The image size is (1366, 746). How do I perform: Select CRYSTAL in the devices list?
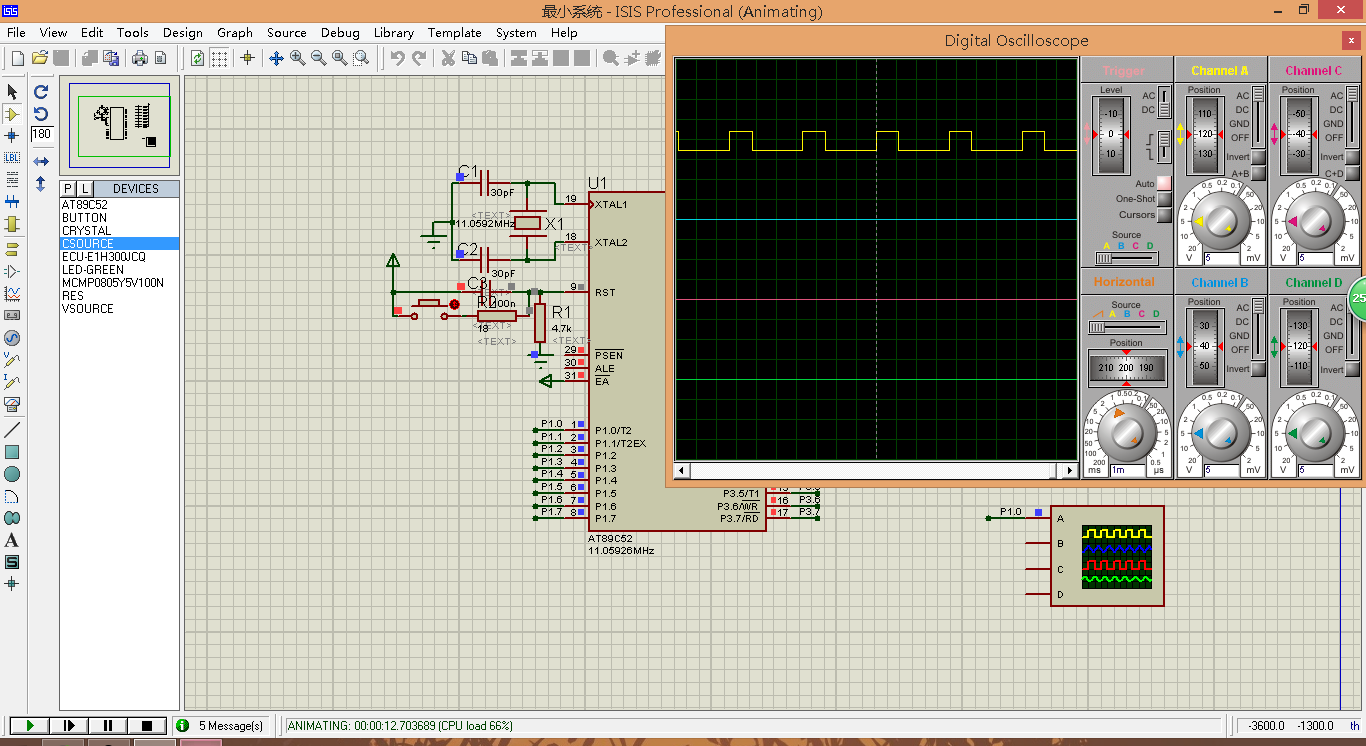[87, 231]
